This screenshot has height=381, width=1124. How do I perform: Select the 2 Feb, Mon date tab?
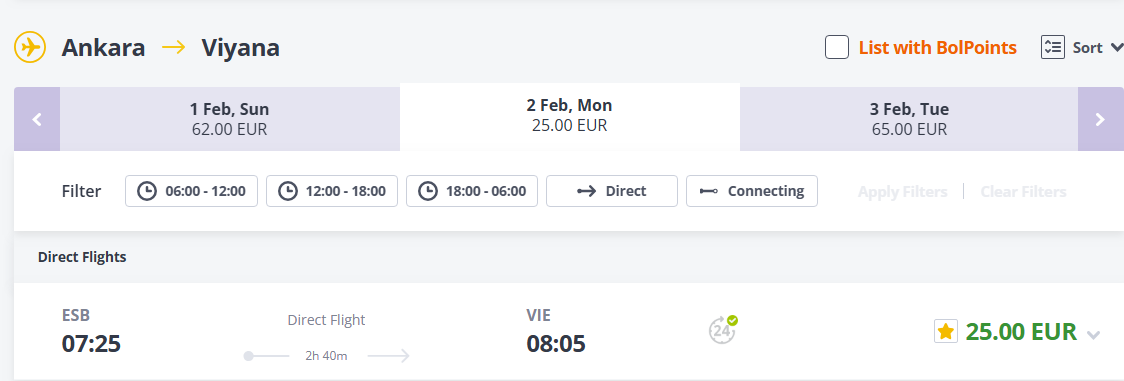tap(569, 116)
